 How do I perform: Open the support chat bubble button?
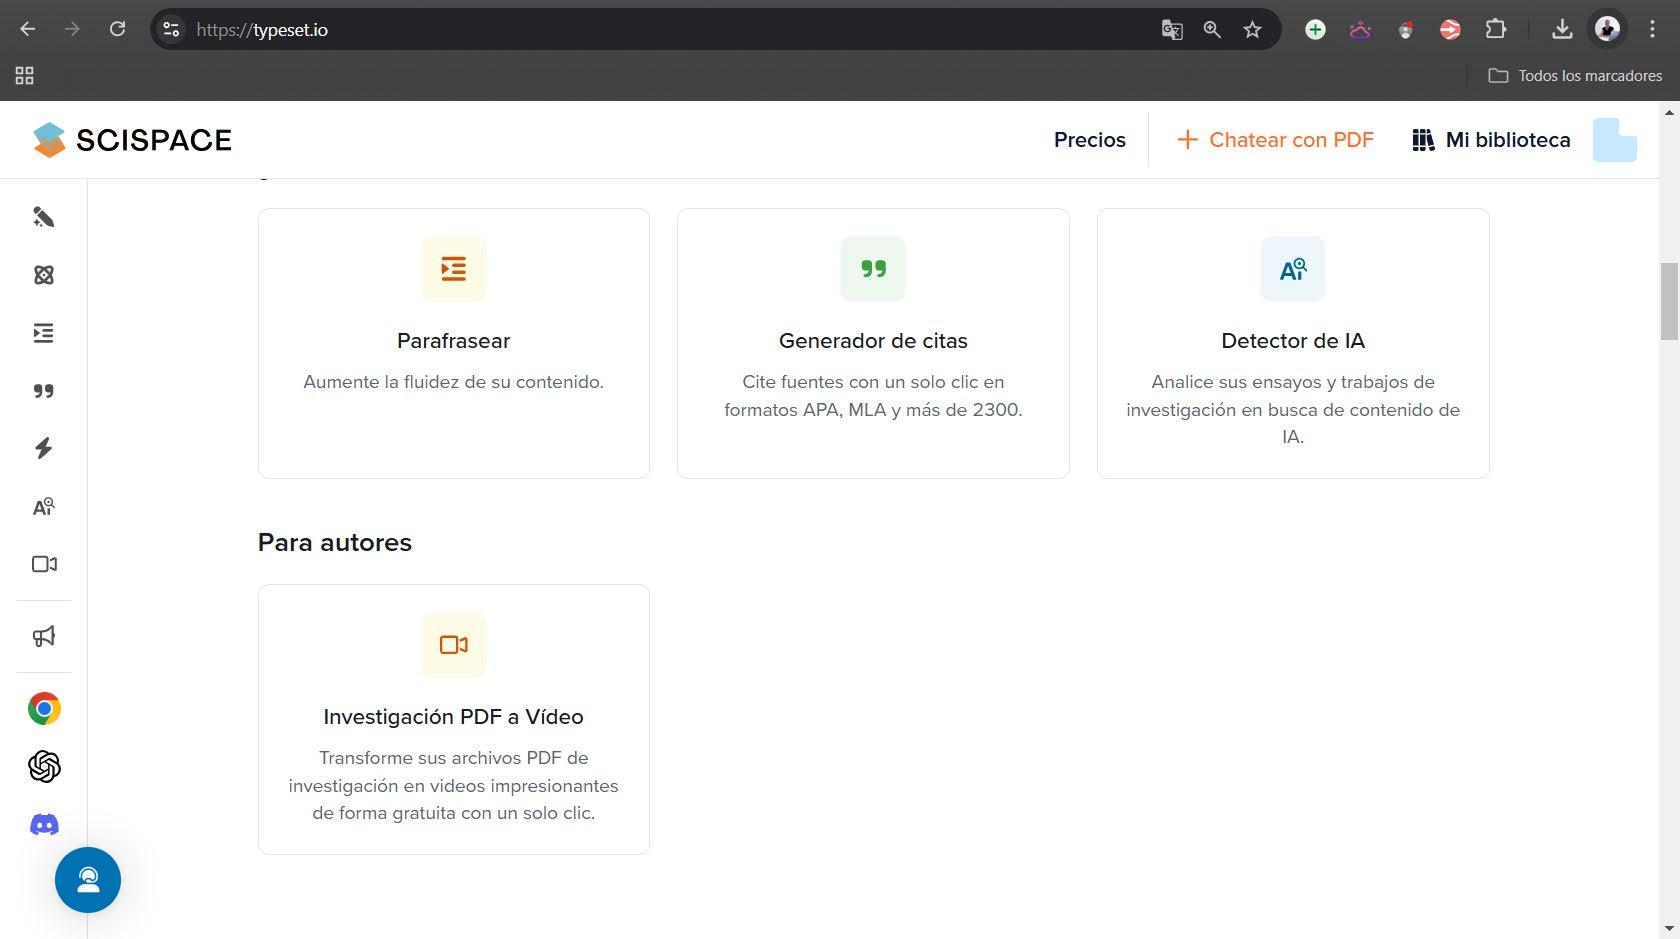88,880
